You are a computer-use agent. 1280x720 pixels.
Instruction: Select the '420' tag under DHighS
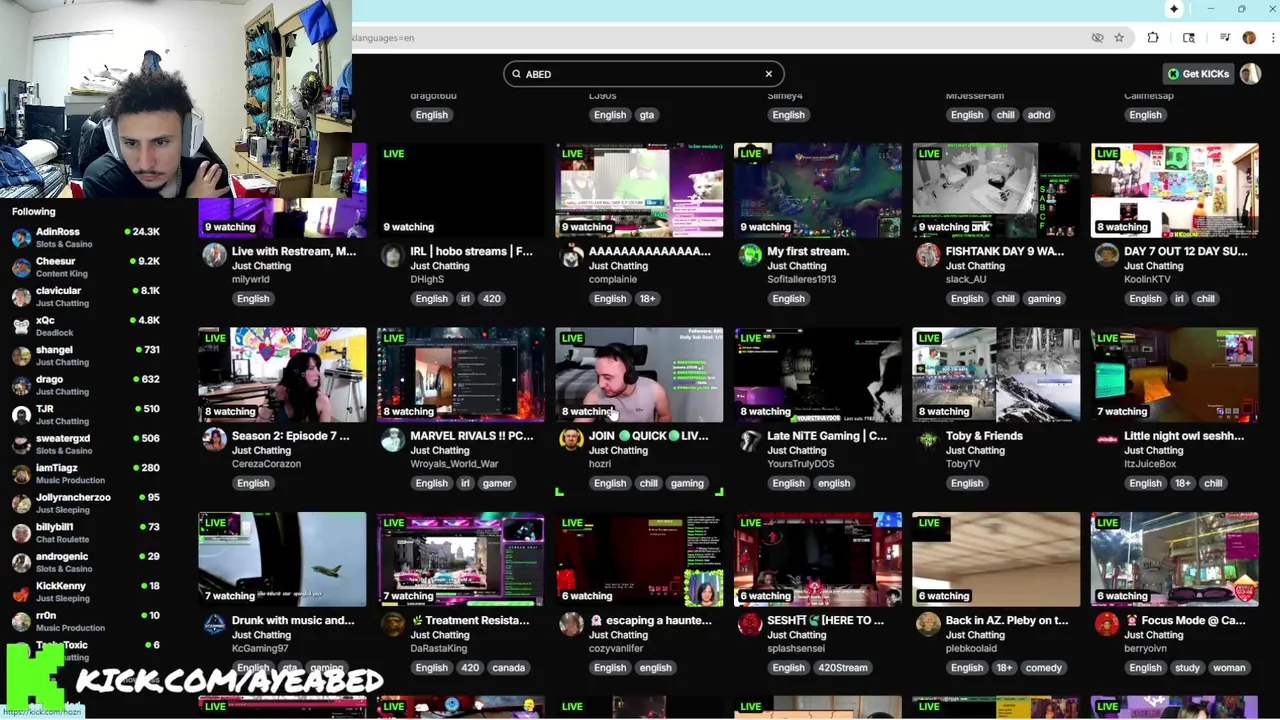[491, 299]
